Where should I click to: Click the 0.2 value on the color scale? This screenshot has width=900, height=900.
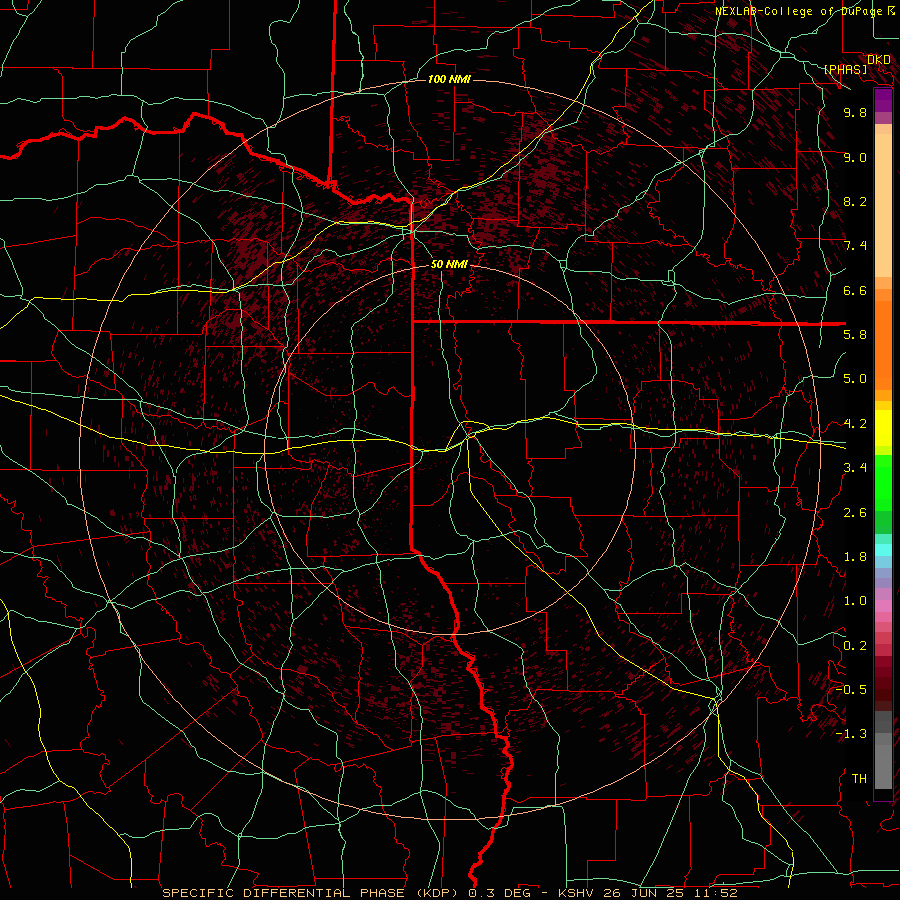coord(855,646)
